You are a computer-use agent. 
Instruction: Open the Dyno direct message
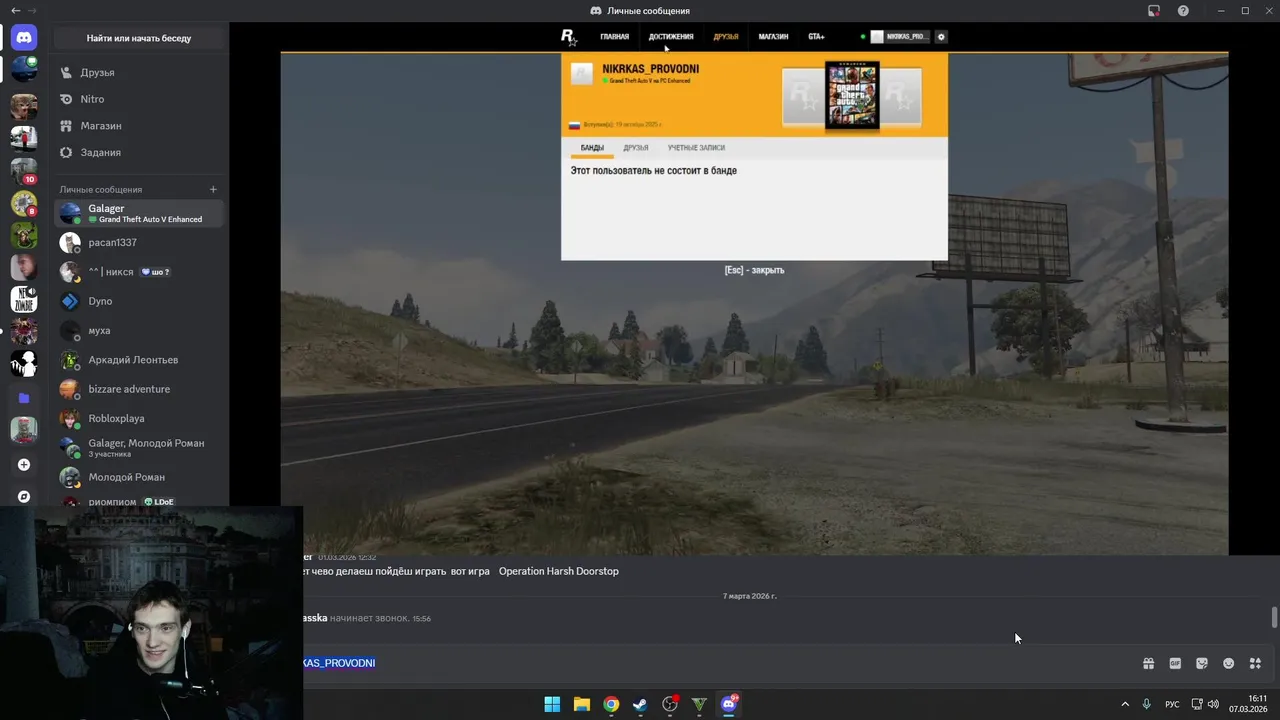pos(139,301)
